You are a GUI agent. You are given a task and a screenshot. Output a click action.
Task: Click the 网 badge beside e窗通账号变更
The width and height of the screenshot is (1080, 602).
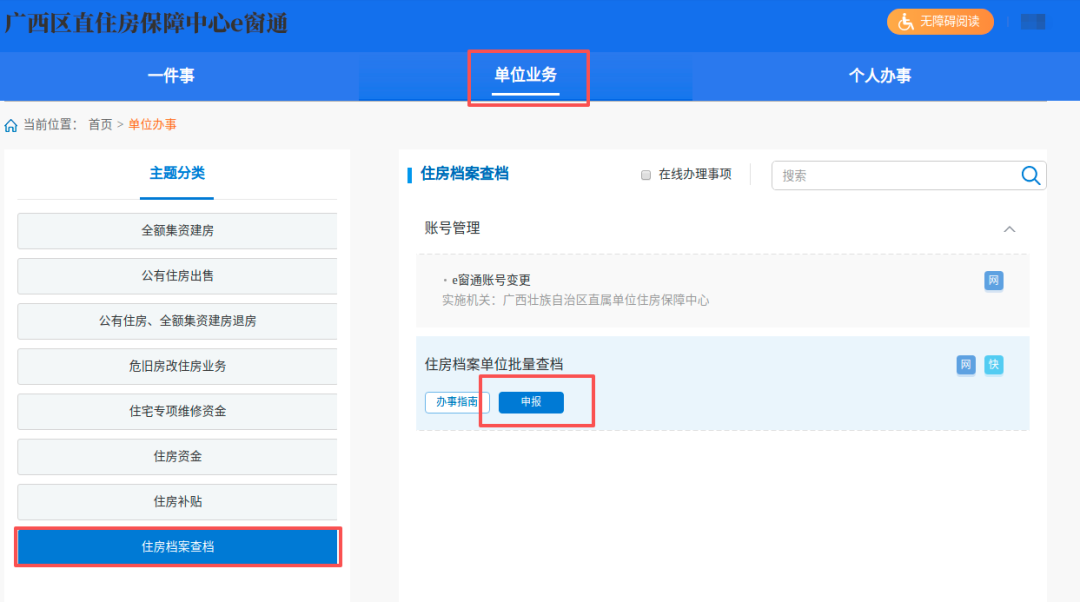[x=993, y=281]
